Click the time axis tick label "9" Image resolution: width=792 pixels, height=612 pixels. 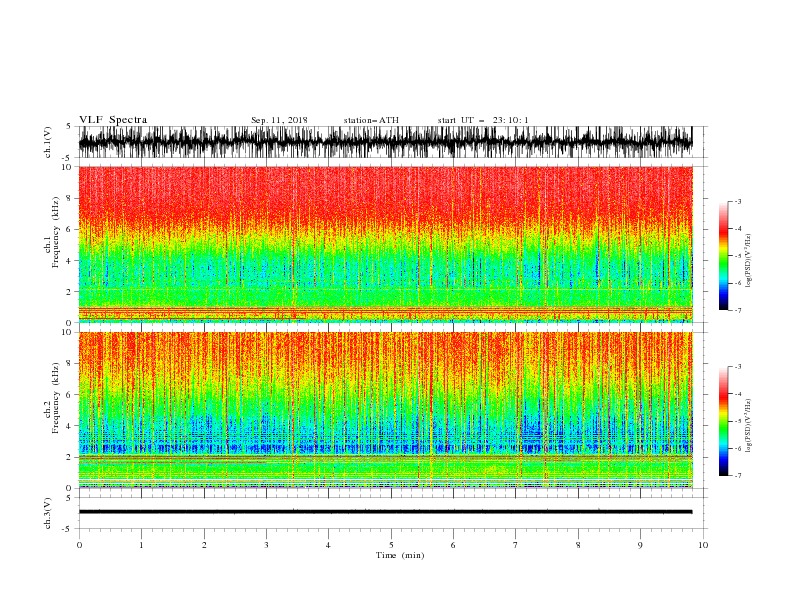click(640, 545)
